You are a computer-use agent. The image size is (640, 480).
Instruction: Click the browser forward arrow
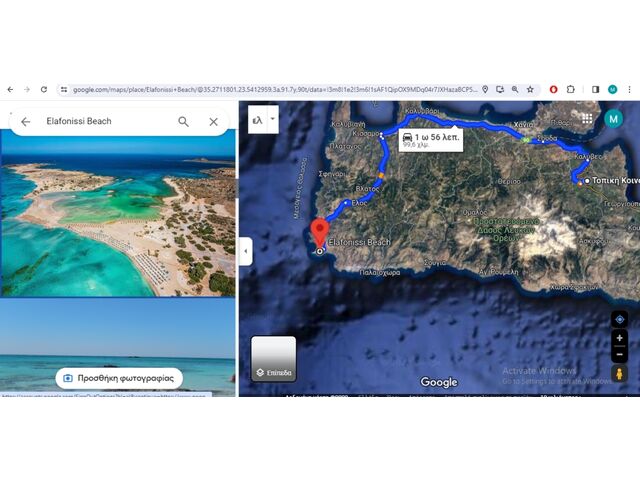27,89
